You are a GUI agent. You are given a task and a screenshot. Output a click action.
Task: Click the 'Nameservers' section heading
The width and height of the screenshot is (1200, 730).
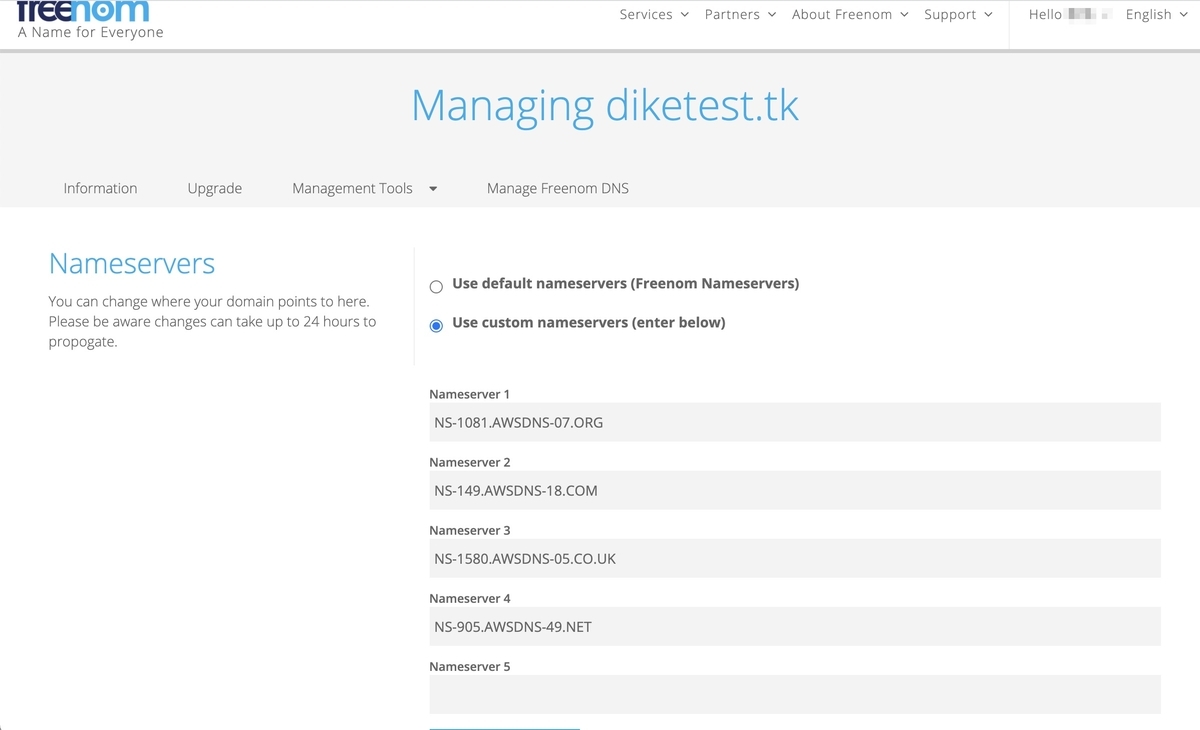pyautogui.click(x=132, y=264)
